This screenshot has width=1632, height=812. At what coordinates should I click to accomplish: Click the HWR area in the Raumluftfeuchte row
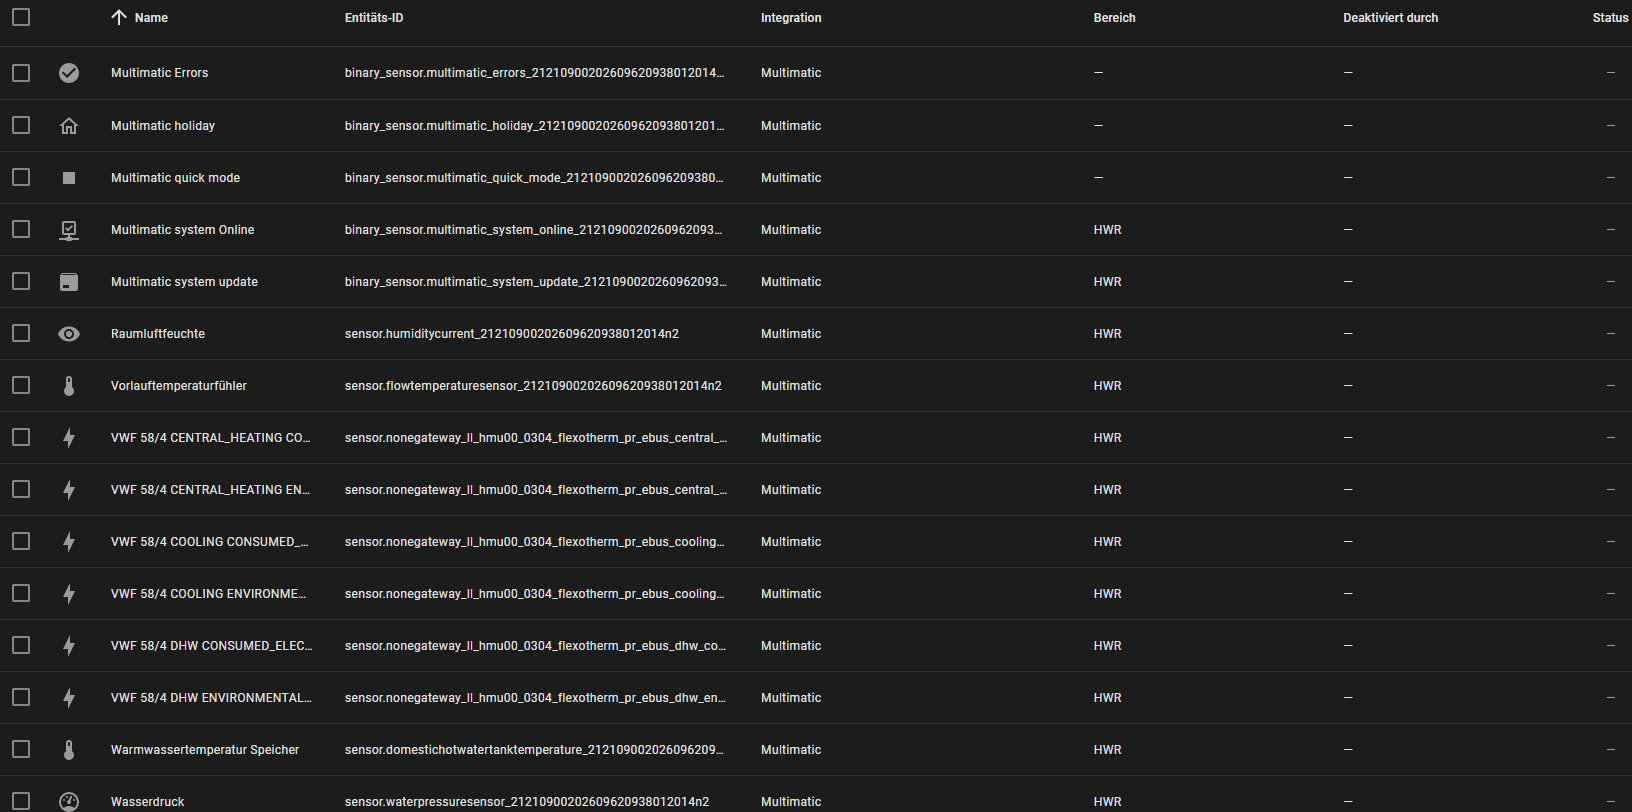pyautogui.click(x=1107, y=334)
